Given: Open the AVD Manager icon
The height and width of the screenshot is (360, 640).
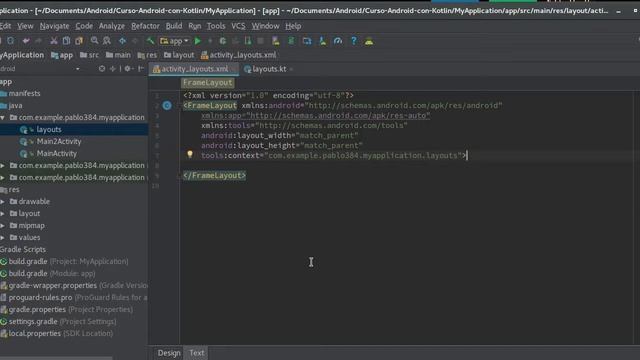Looking at the screenshot, I should click(x=276, y=41).
